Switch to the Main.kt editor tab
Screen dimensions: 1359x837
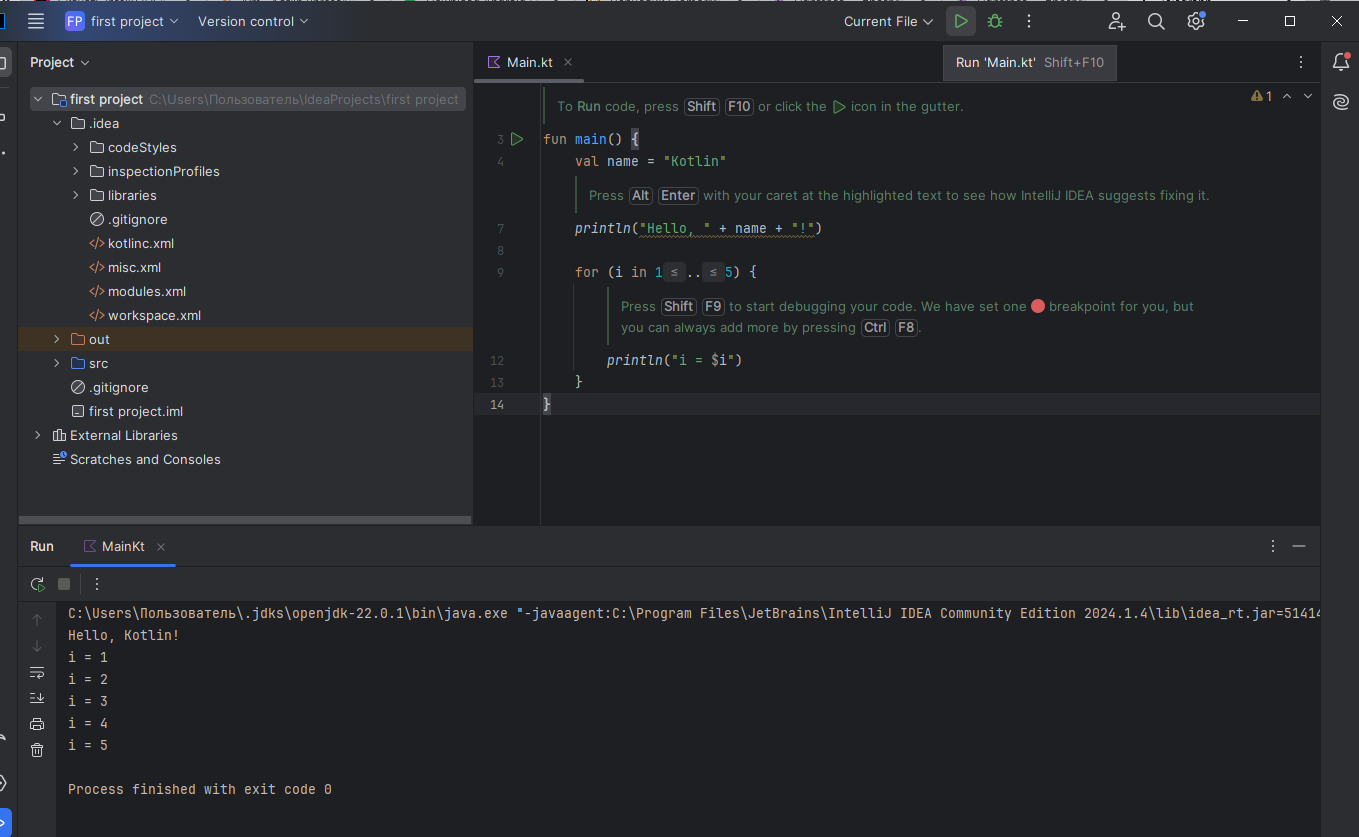click(x=529, y=62)
